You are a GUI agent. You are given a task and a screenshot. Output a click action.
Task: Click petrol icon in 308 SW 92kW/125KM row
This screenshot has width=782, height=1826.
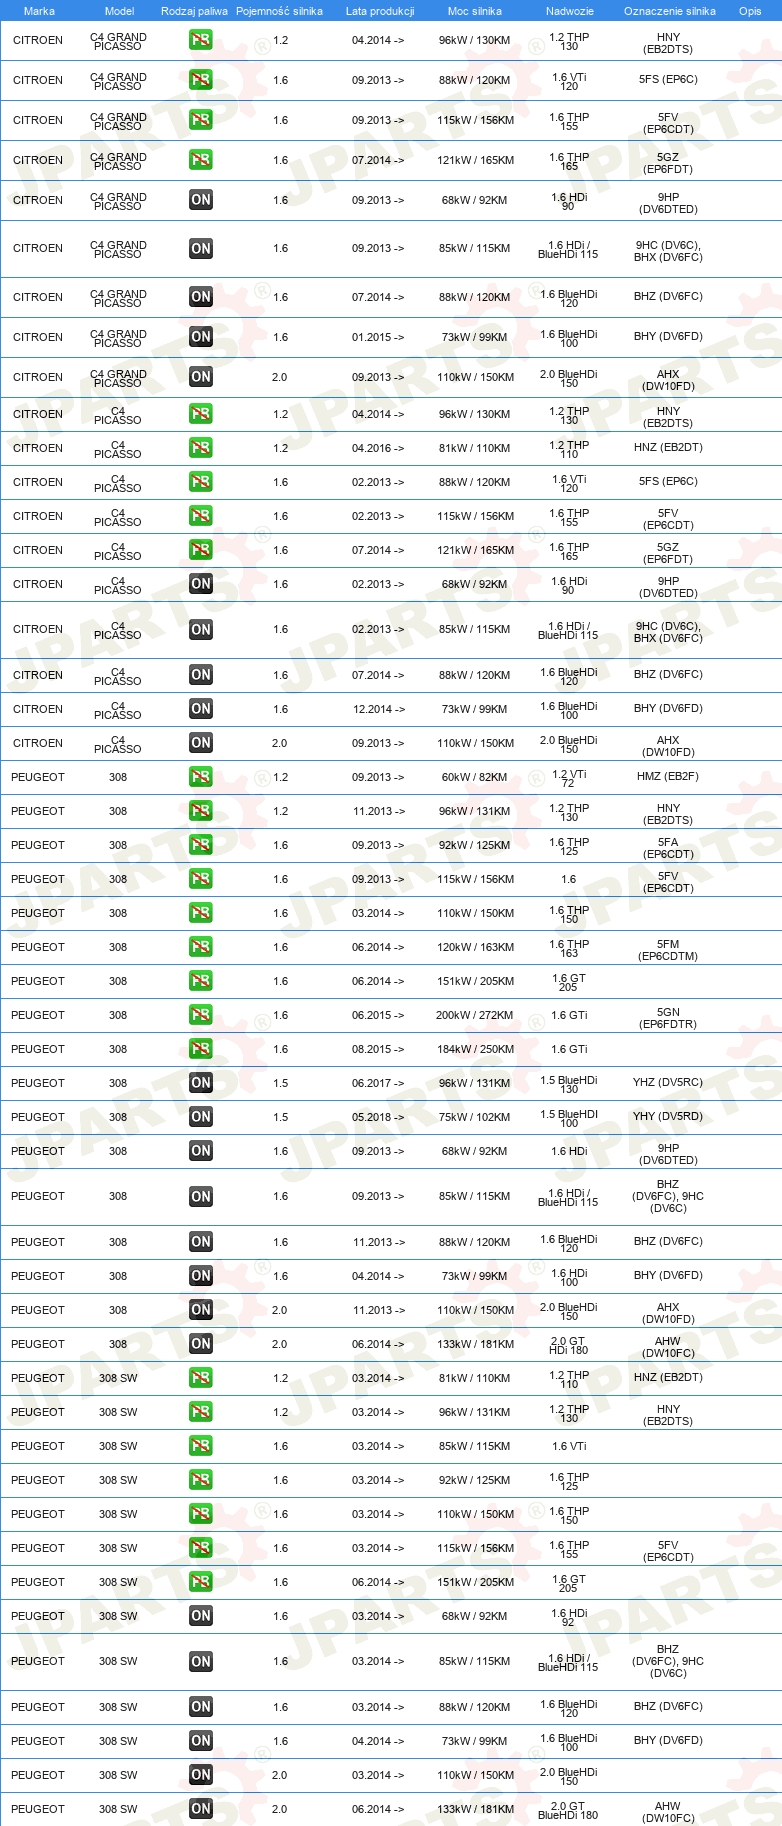tap(201, 1480)
